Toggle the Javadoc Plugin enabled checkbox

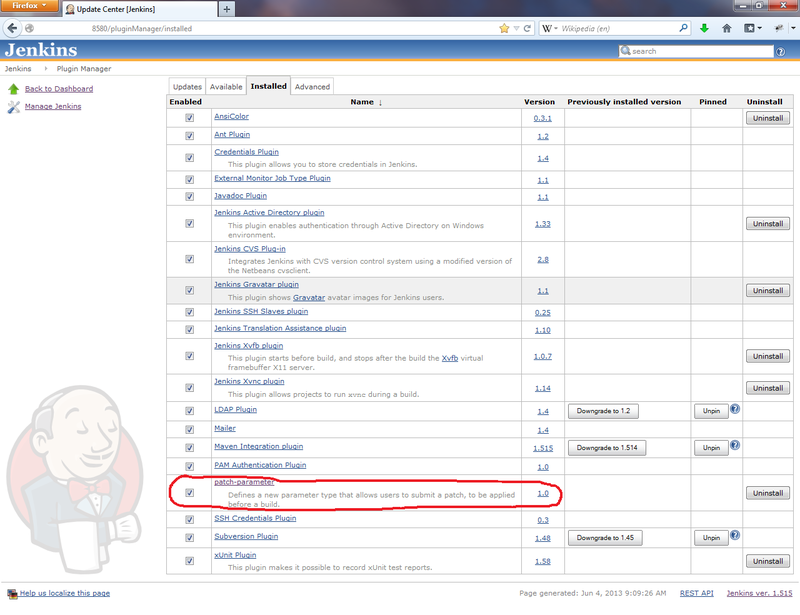click(x=189, y=196)
